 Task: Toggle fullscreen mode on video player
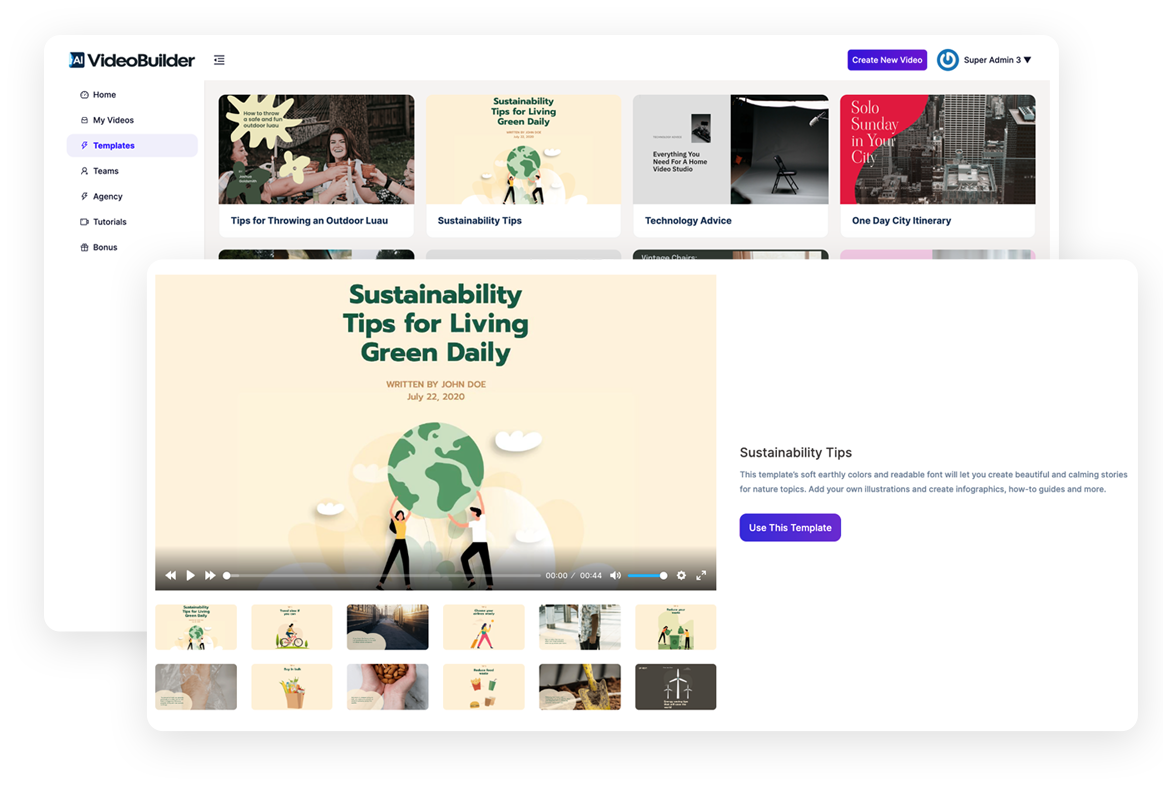[x=701, y=575]
